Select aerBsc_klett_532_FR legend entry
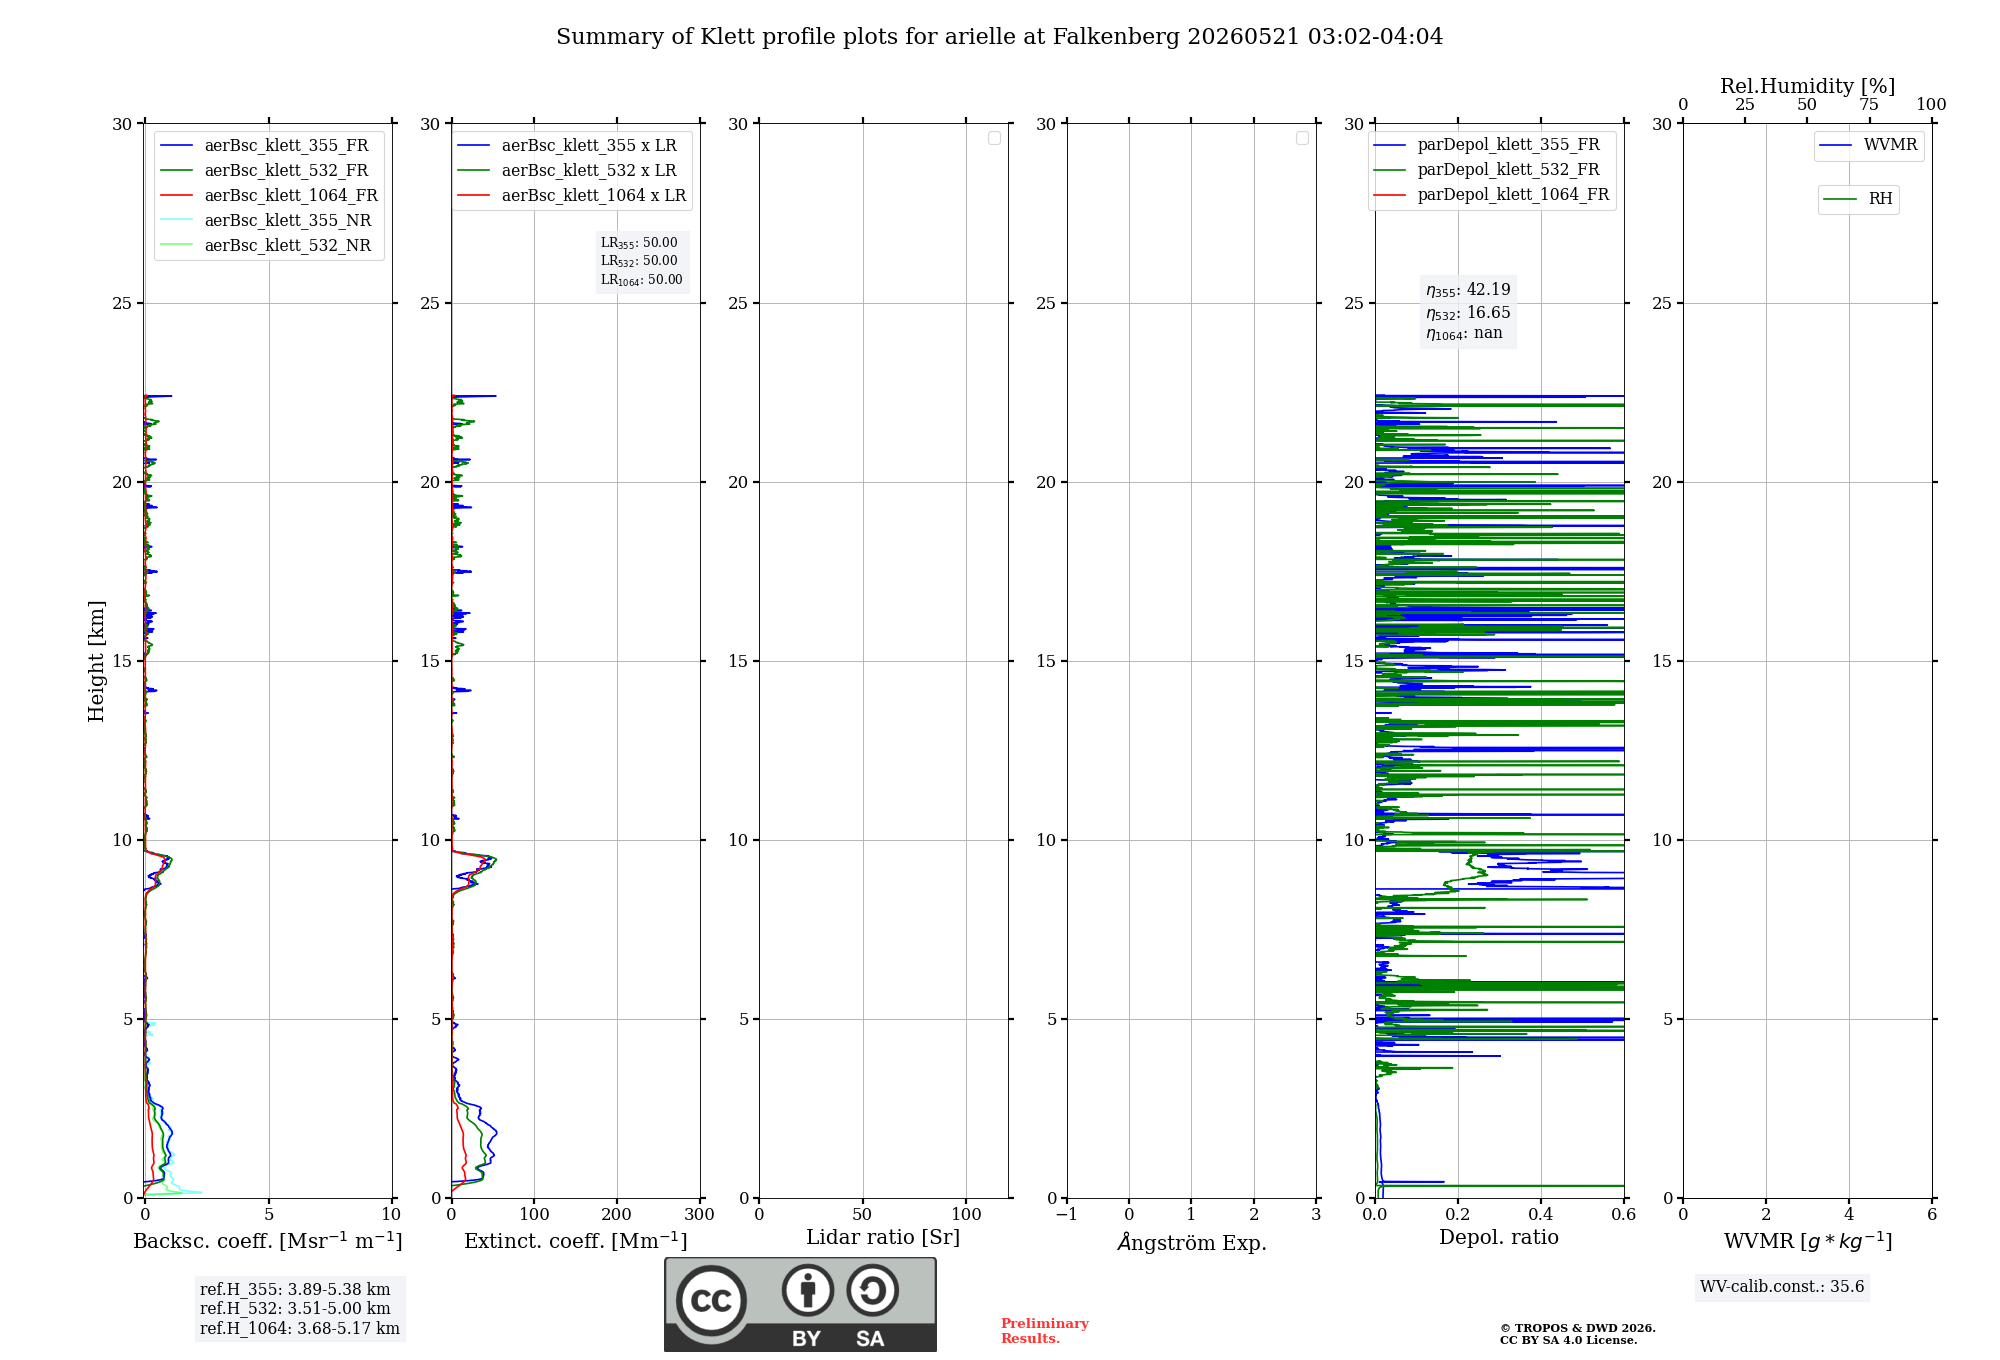This screenshot has height=1360, width=2000. tap(264, 170)
